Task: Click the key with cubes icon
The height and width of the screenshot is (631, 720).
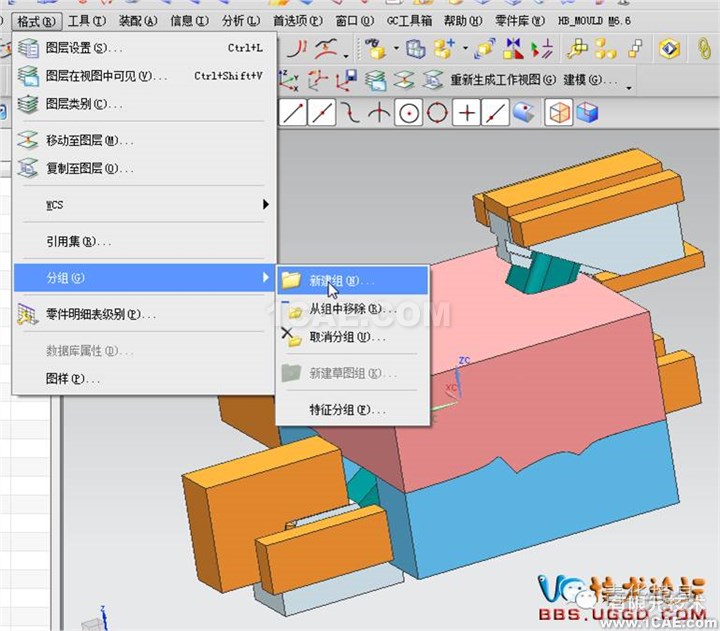Action: [577, 49]
